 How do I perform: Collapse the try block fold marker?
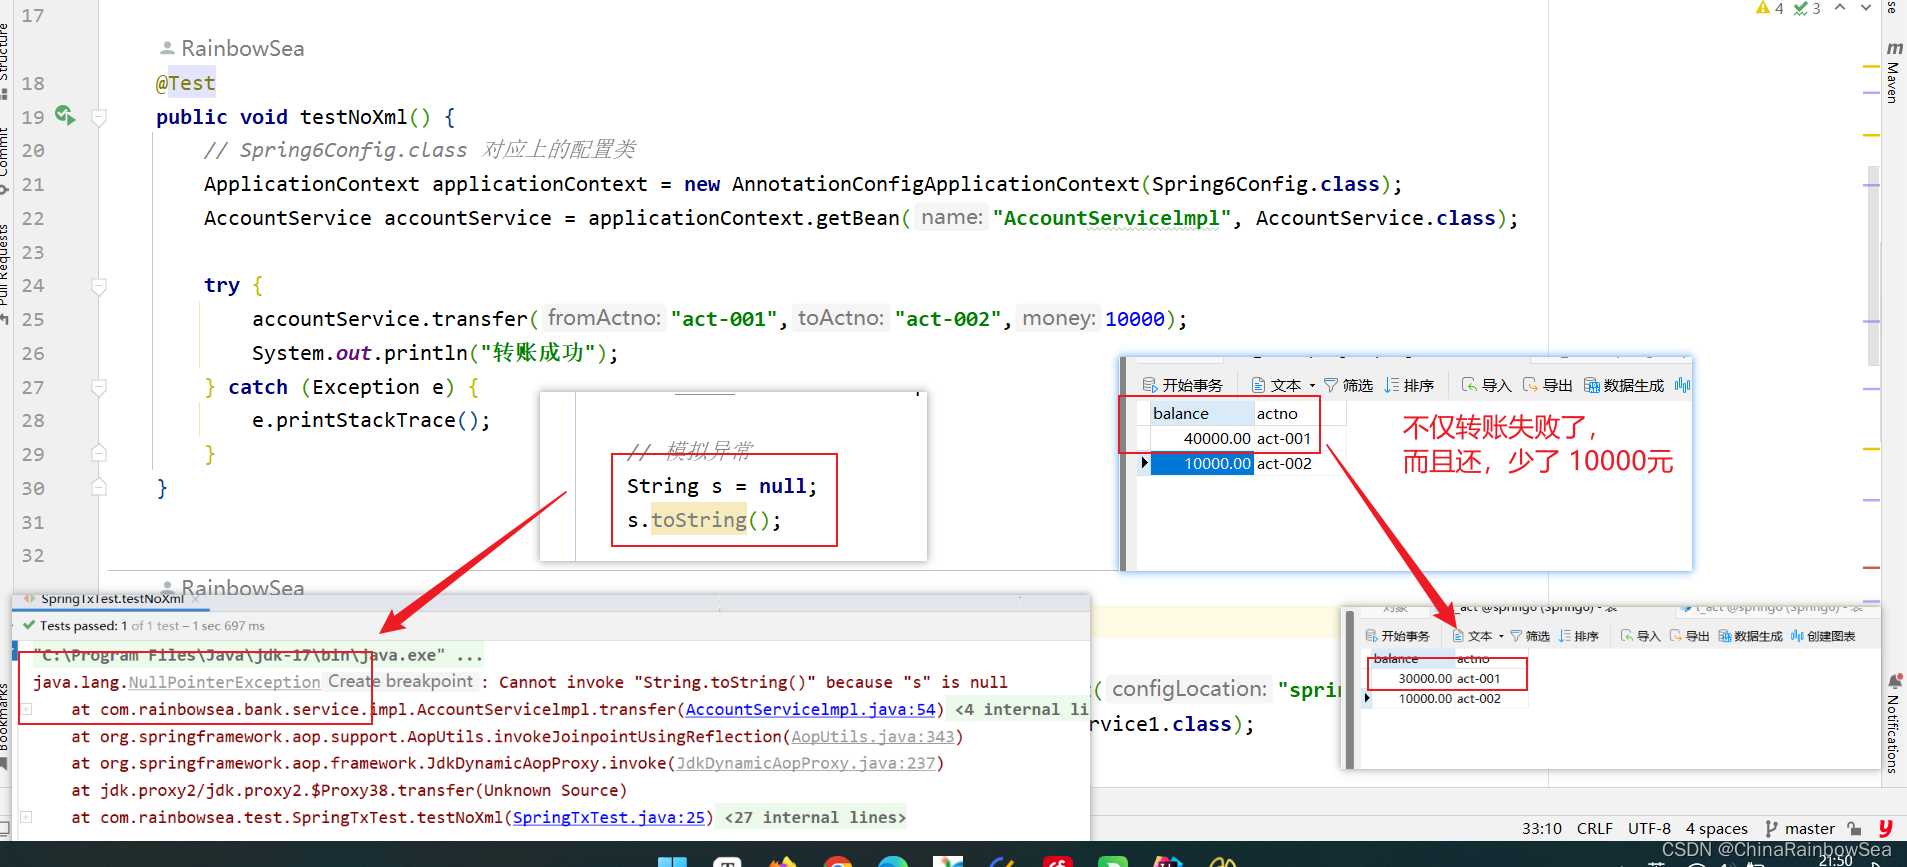pos(99,287)
